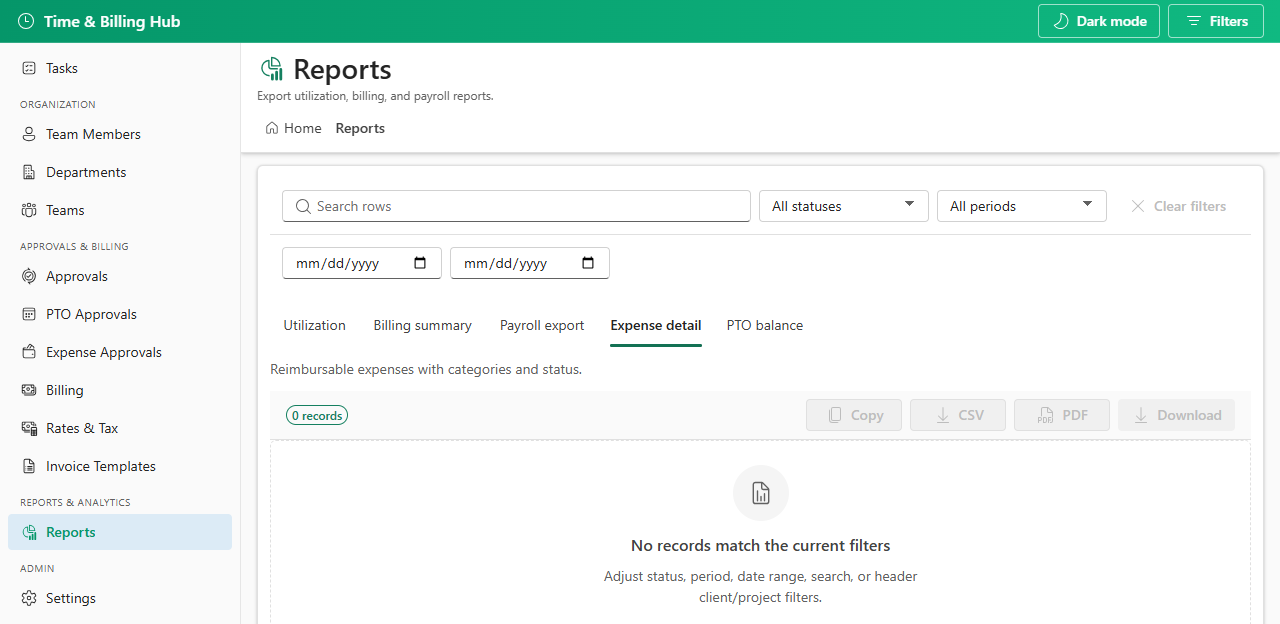This screenshot has height=624, width=1280.
Task: Open Team Members in the sidebar
Action: (120, 134)
